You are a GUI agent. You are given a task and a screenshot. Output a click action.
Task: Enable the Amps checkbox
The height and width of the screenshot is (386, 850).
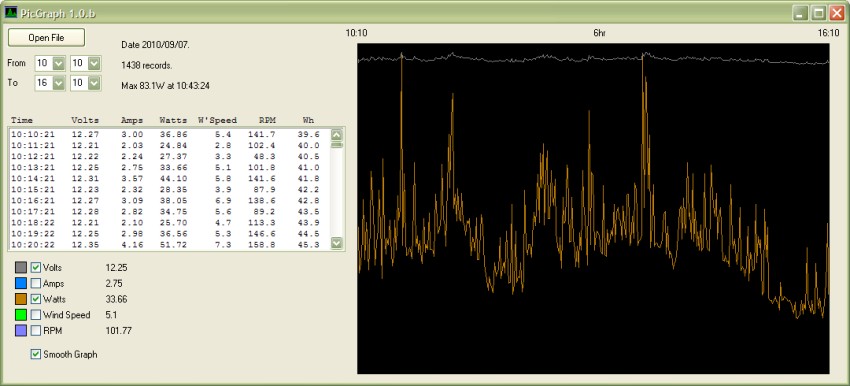coord(36,283)
